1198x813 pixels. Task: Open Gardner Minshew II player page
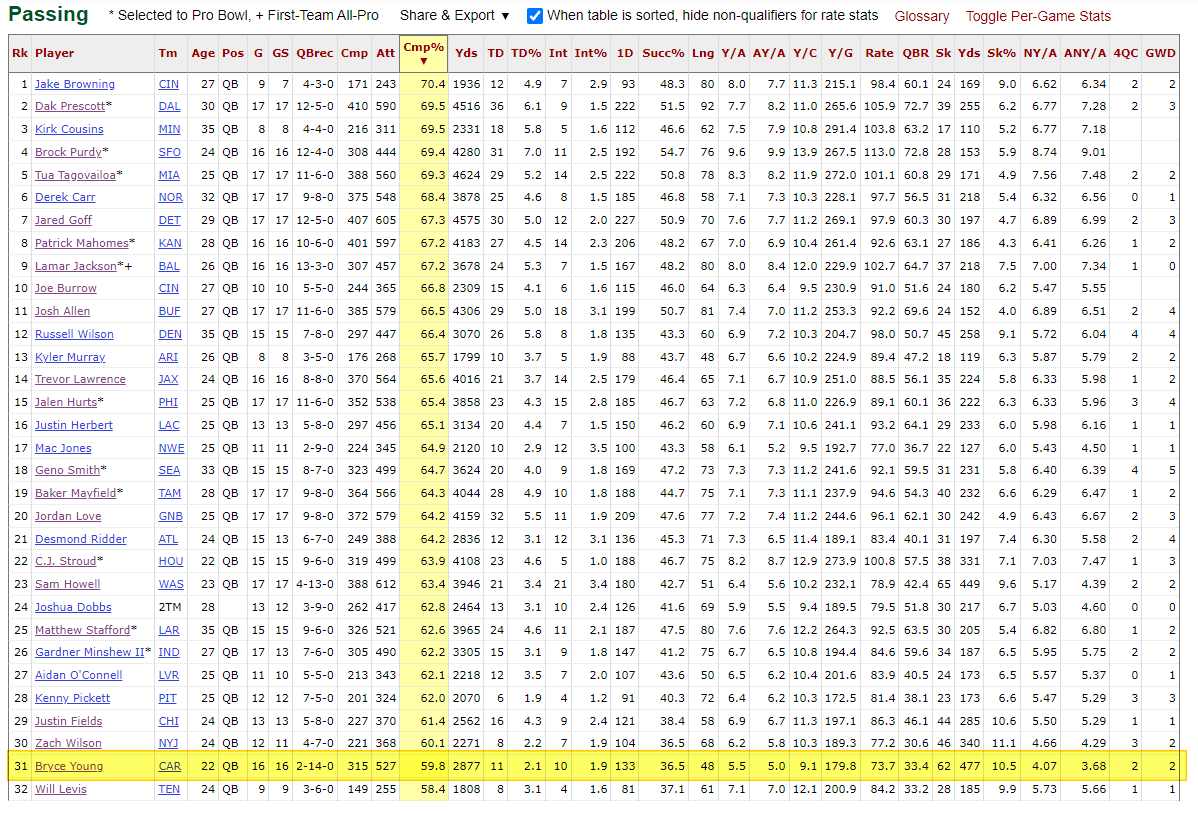[x=89, y=652]
